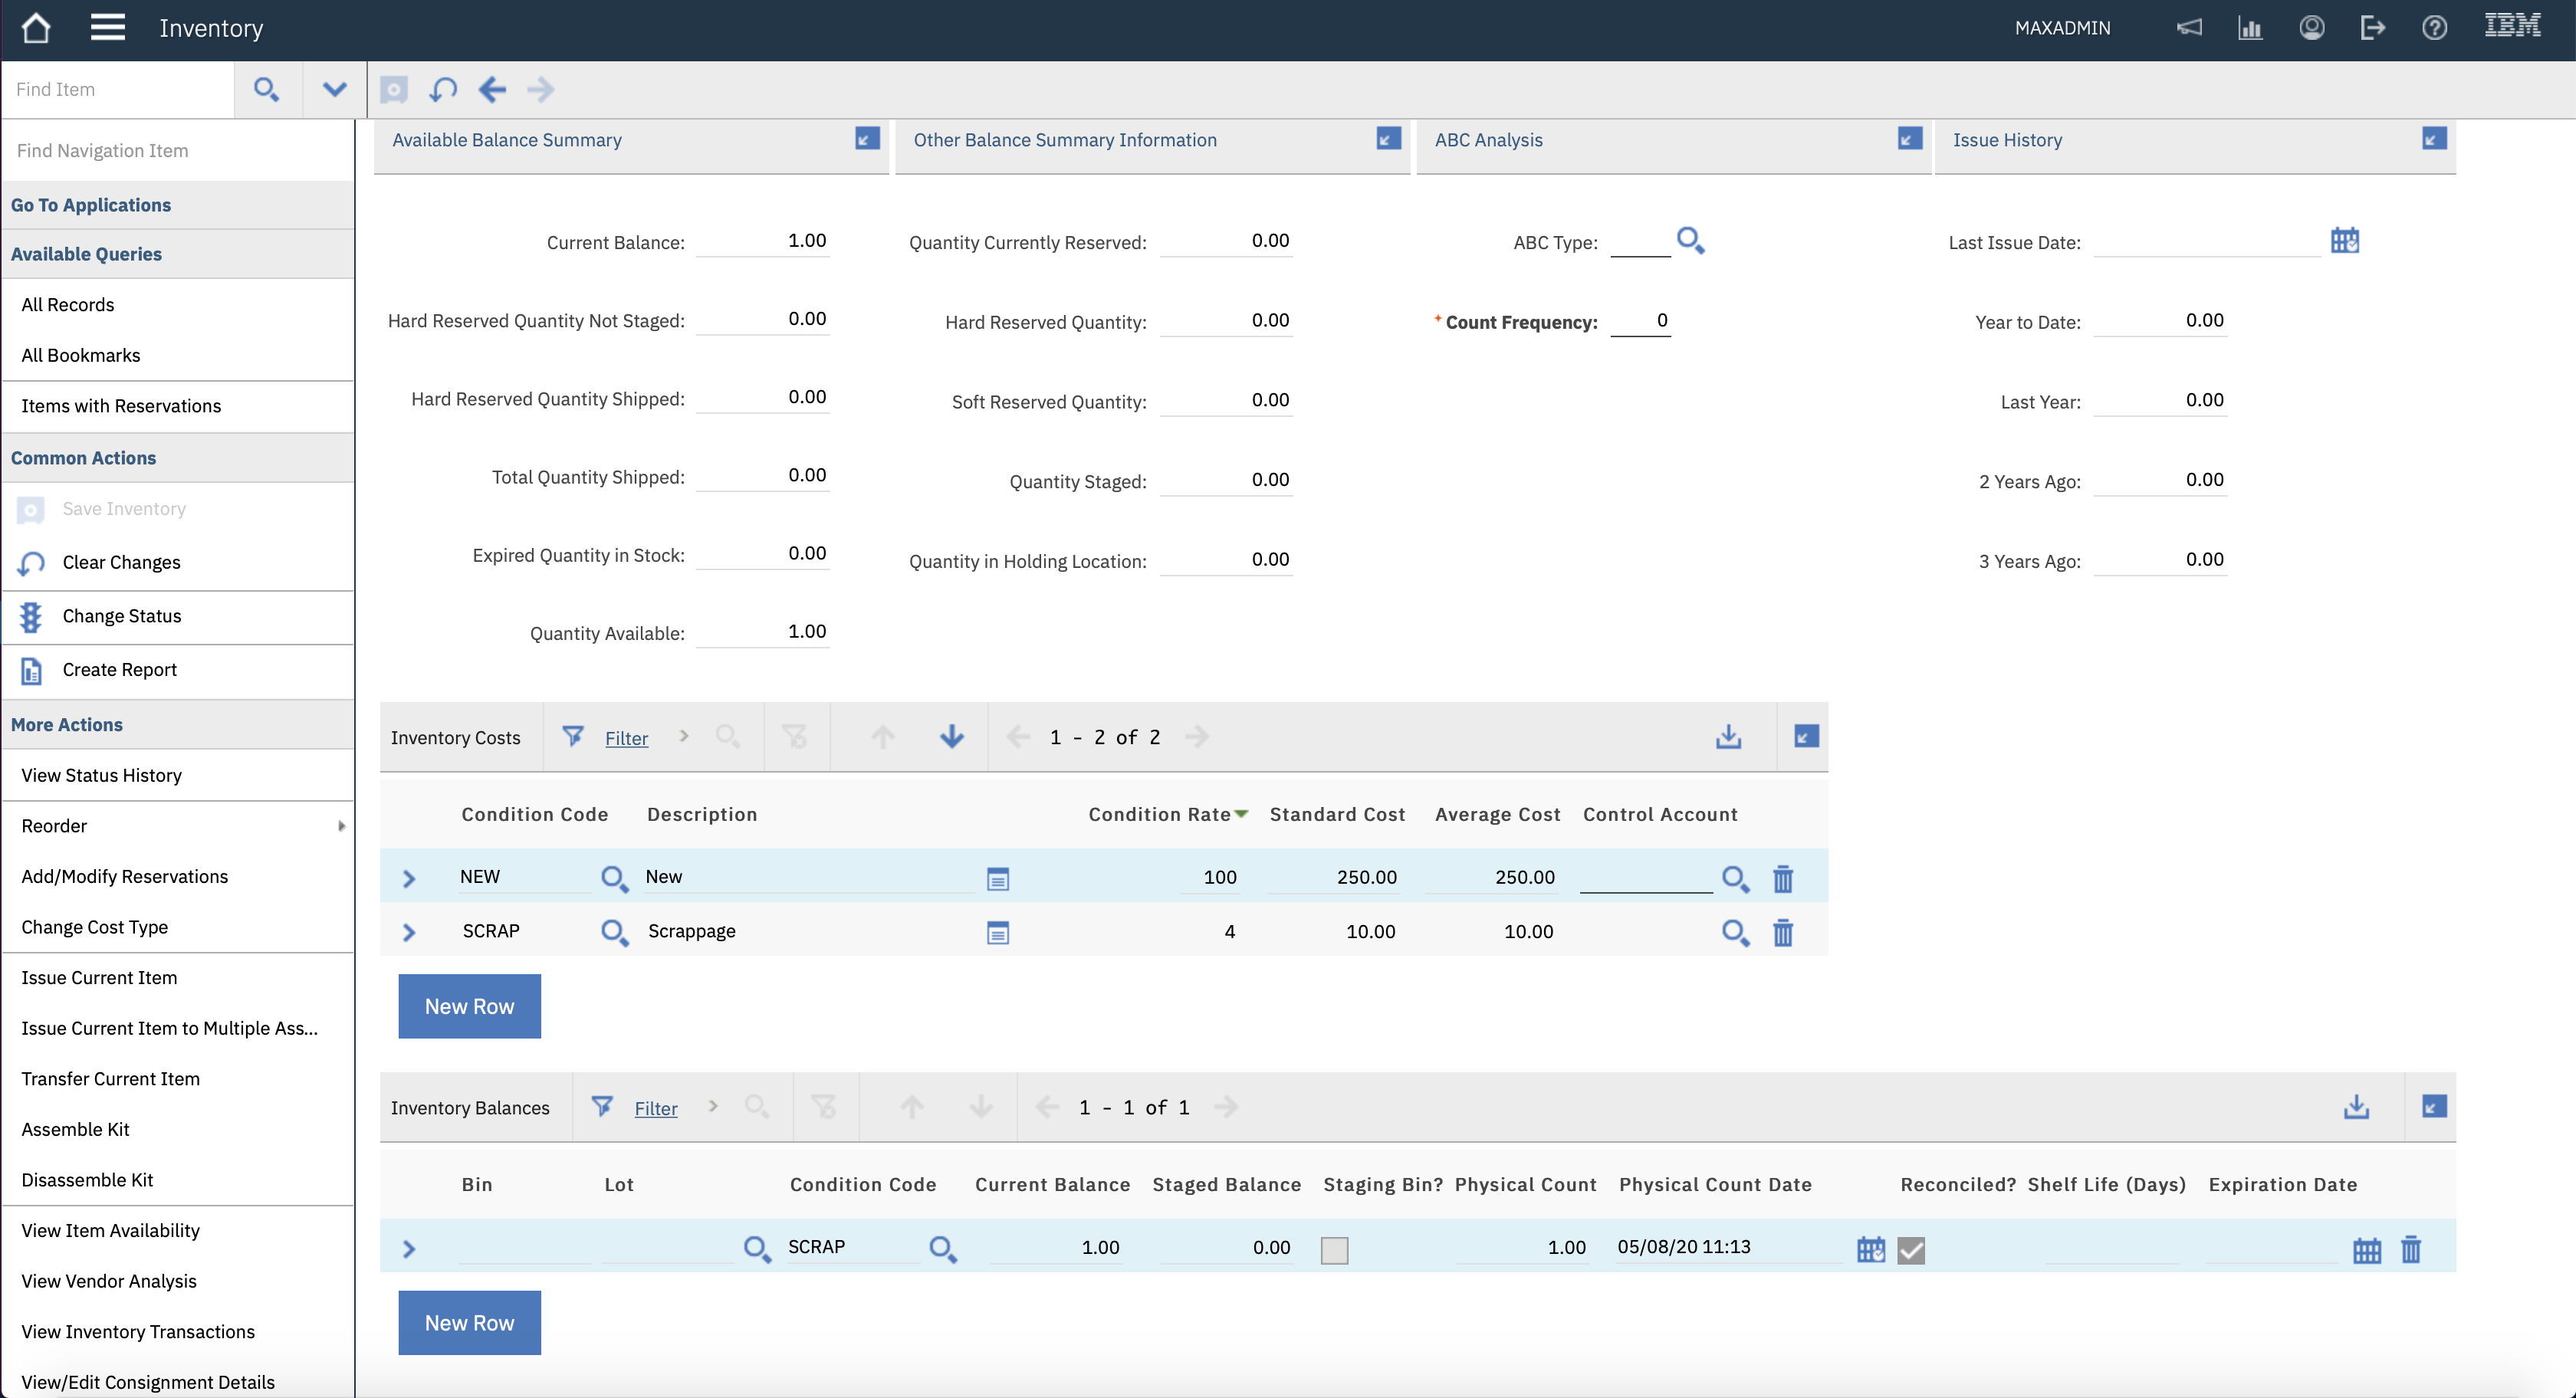Choose Change Status from Common Actions
This screenshot has width=2576, height=1398.
[x=121, y=616]
